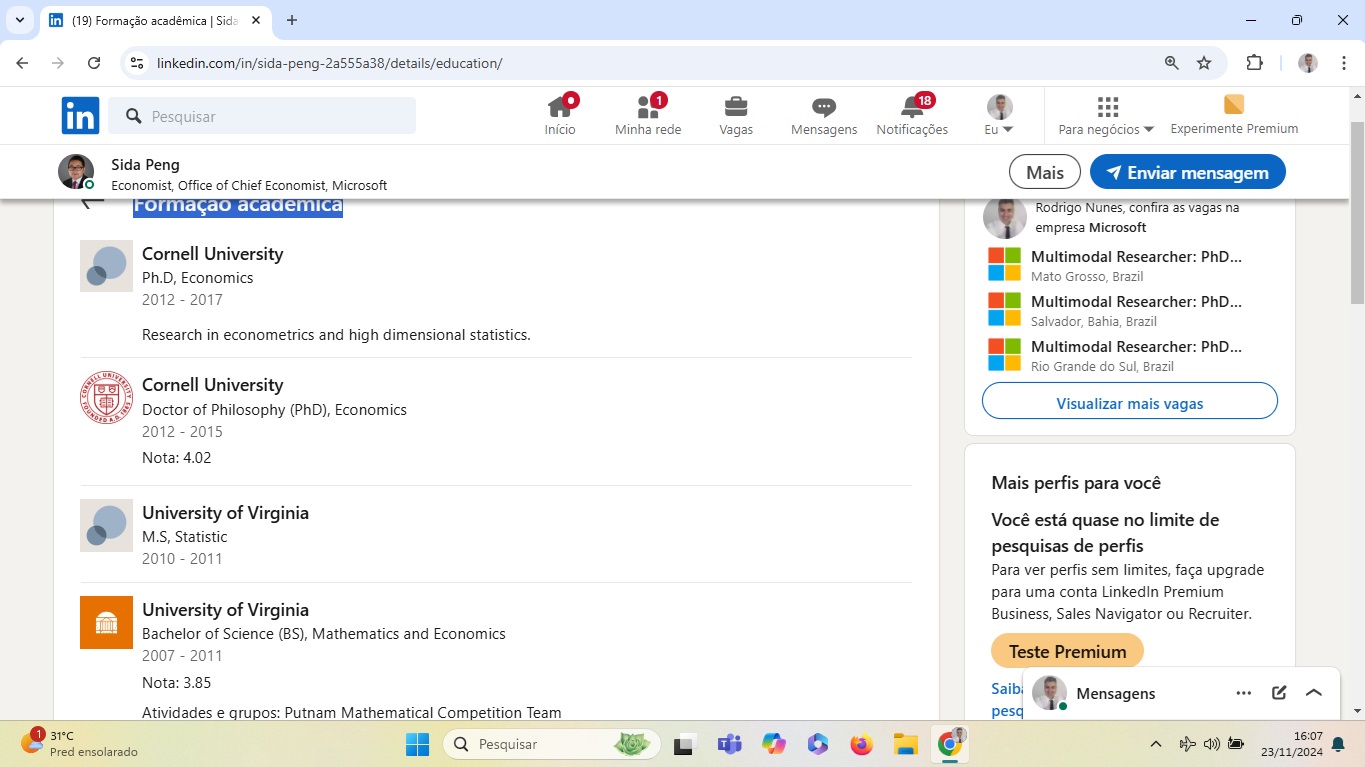
Task: Click Enviar mensagem button
Action: tap(1187, 172)
